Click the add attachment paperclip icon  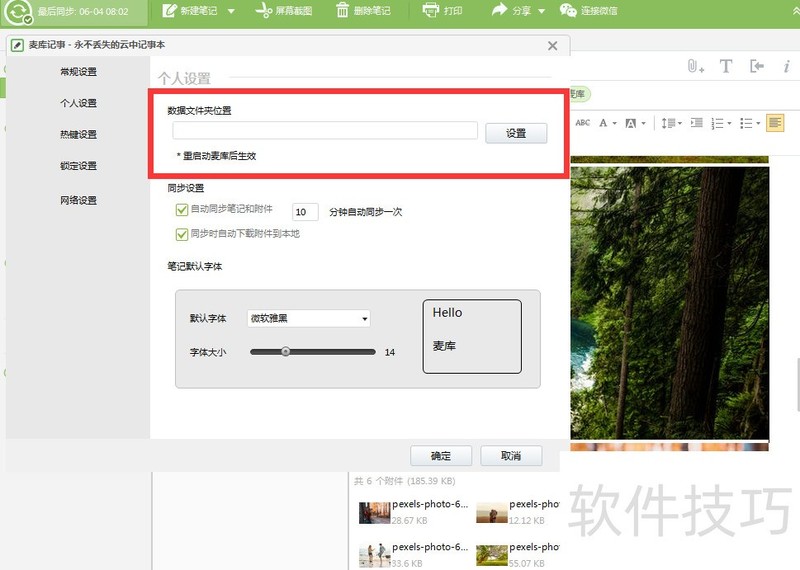695,66
